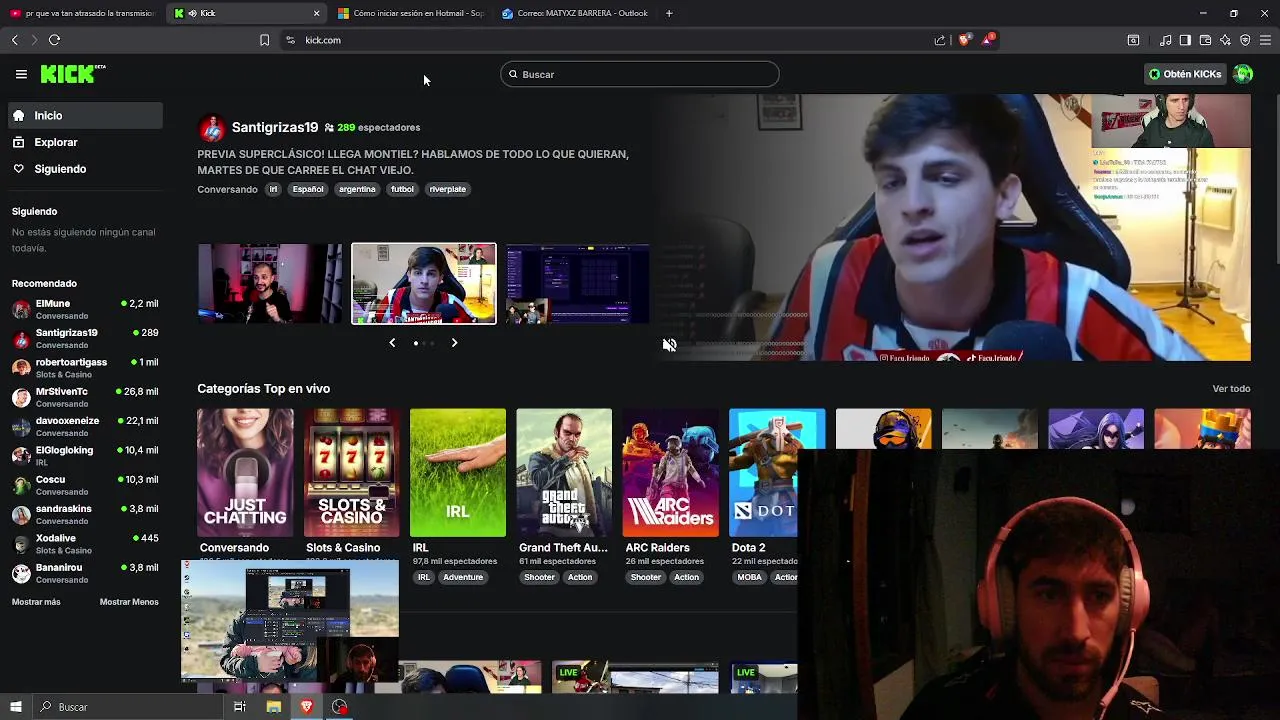Go back with browser back arrow
The width and height of the screenshot is (1280, 720).
14,40
